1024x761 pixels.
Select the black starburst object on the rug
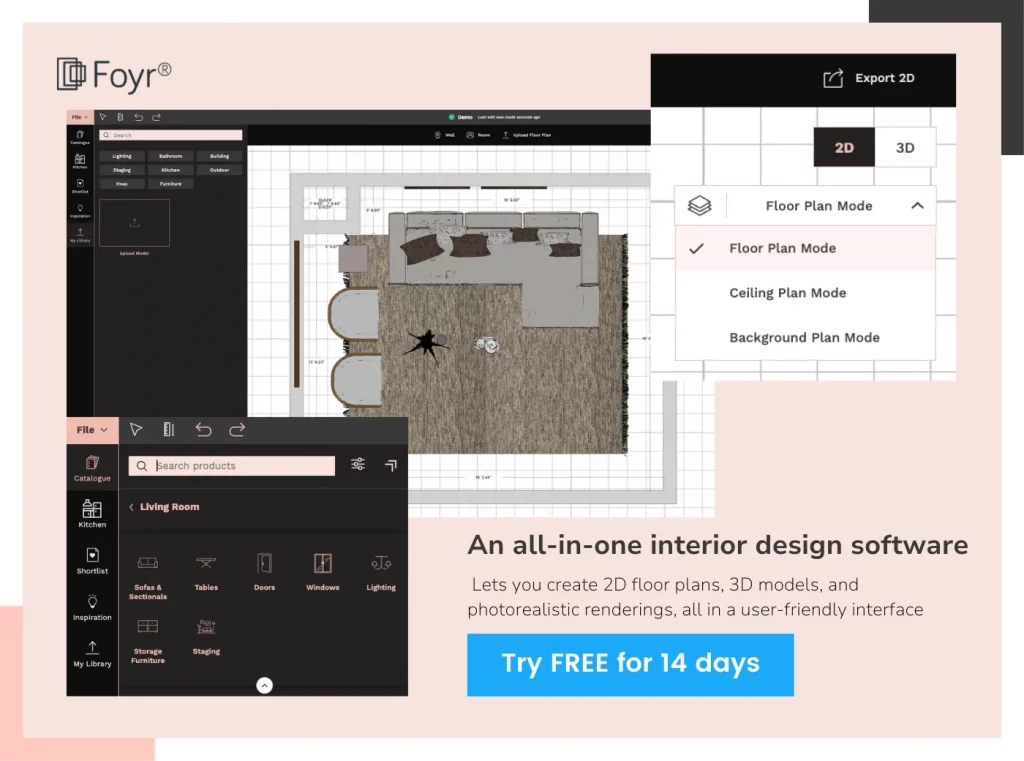tap(426, 342)
